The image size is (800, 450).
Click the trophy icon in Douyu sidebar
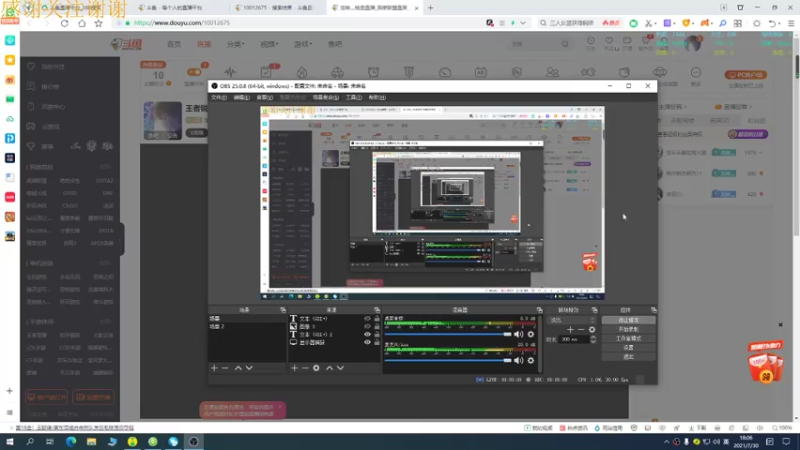coord(31,146)
